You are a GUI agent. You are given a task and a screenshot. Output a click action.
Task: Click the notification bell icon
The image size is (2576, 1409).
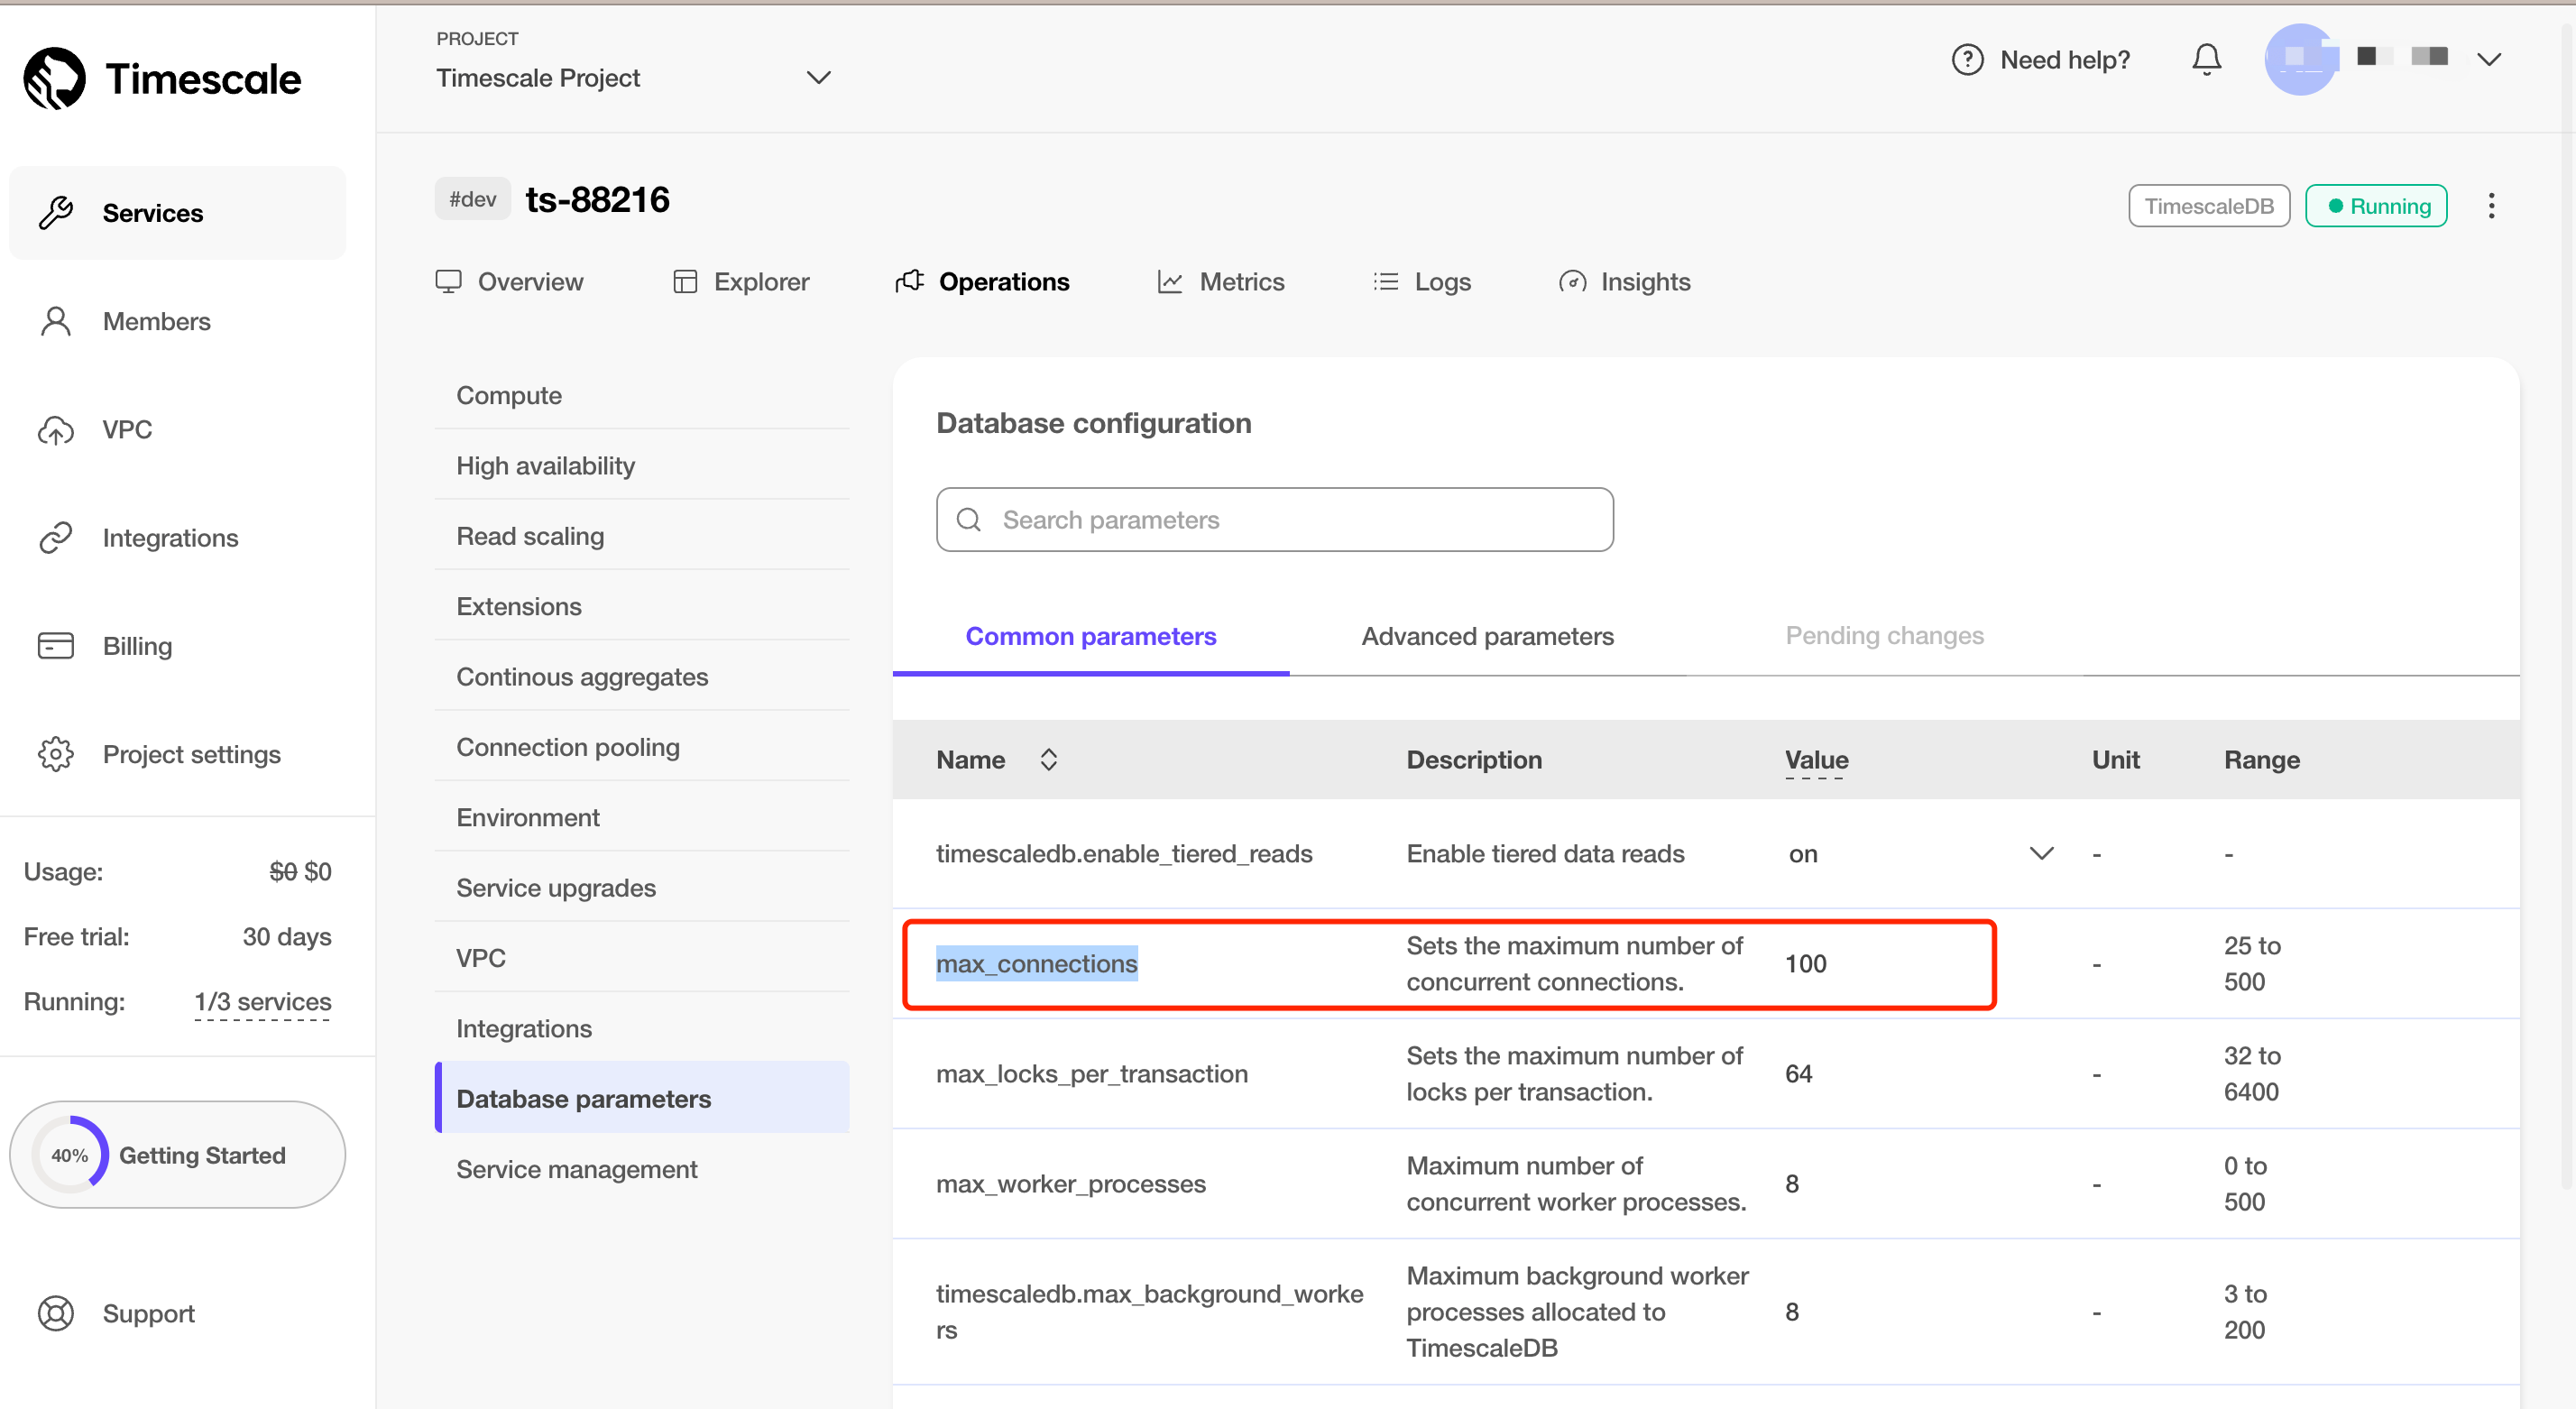pos(2206,59)
